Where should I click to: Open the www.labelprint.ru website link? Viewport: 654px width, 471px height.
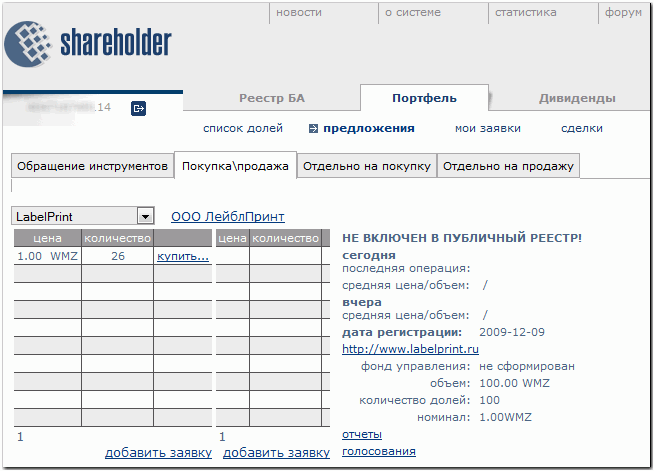coord(397,349)
